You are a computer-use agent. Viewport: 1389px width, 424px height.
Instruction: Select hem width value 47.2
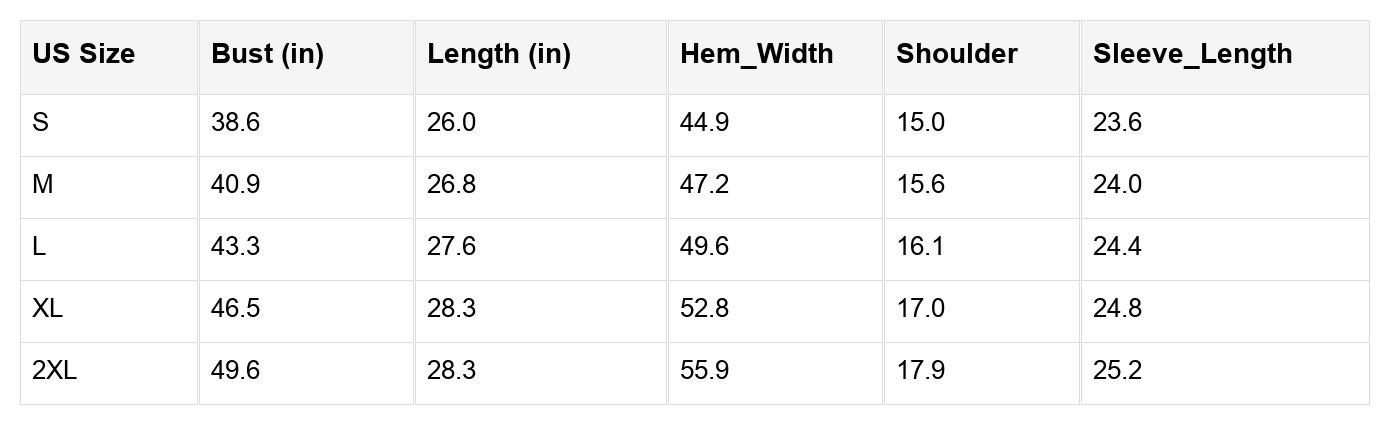coord(704,185)
